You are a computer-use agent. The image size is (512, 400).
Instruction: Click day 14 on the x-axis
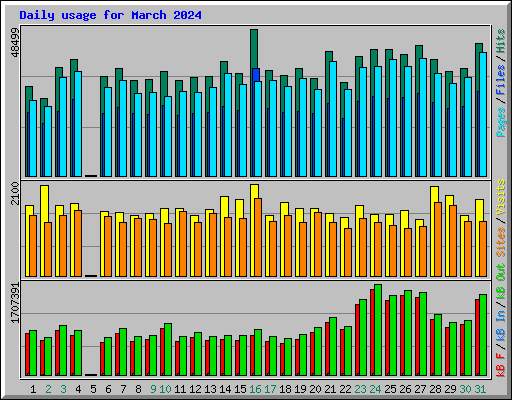[x=225, y=389]
